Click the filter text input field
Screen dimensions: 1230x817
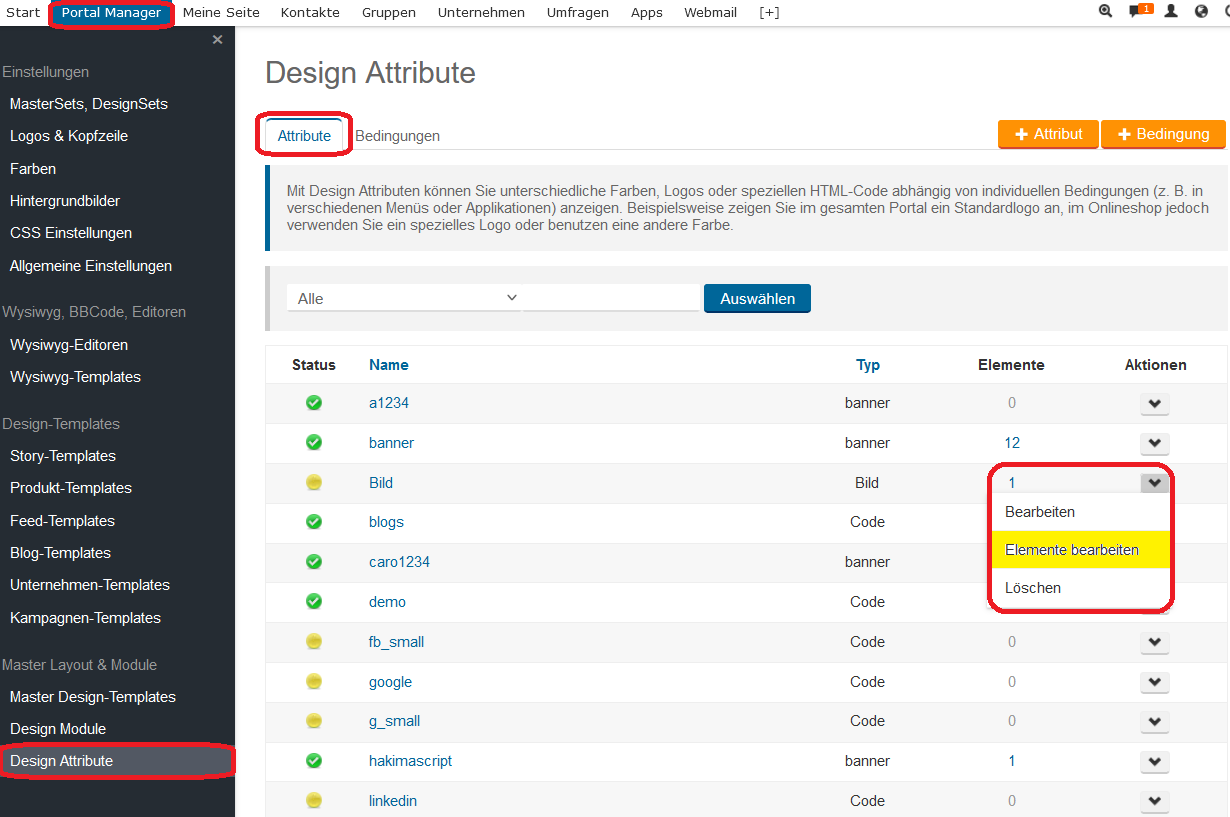coord(611,298)
